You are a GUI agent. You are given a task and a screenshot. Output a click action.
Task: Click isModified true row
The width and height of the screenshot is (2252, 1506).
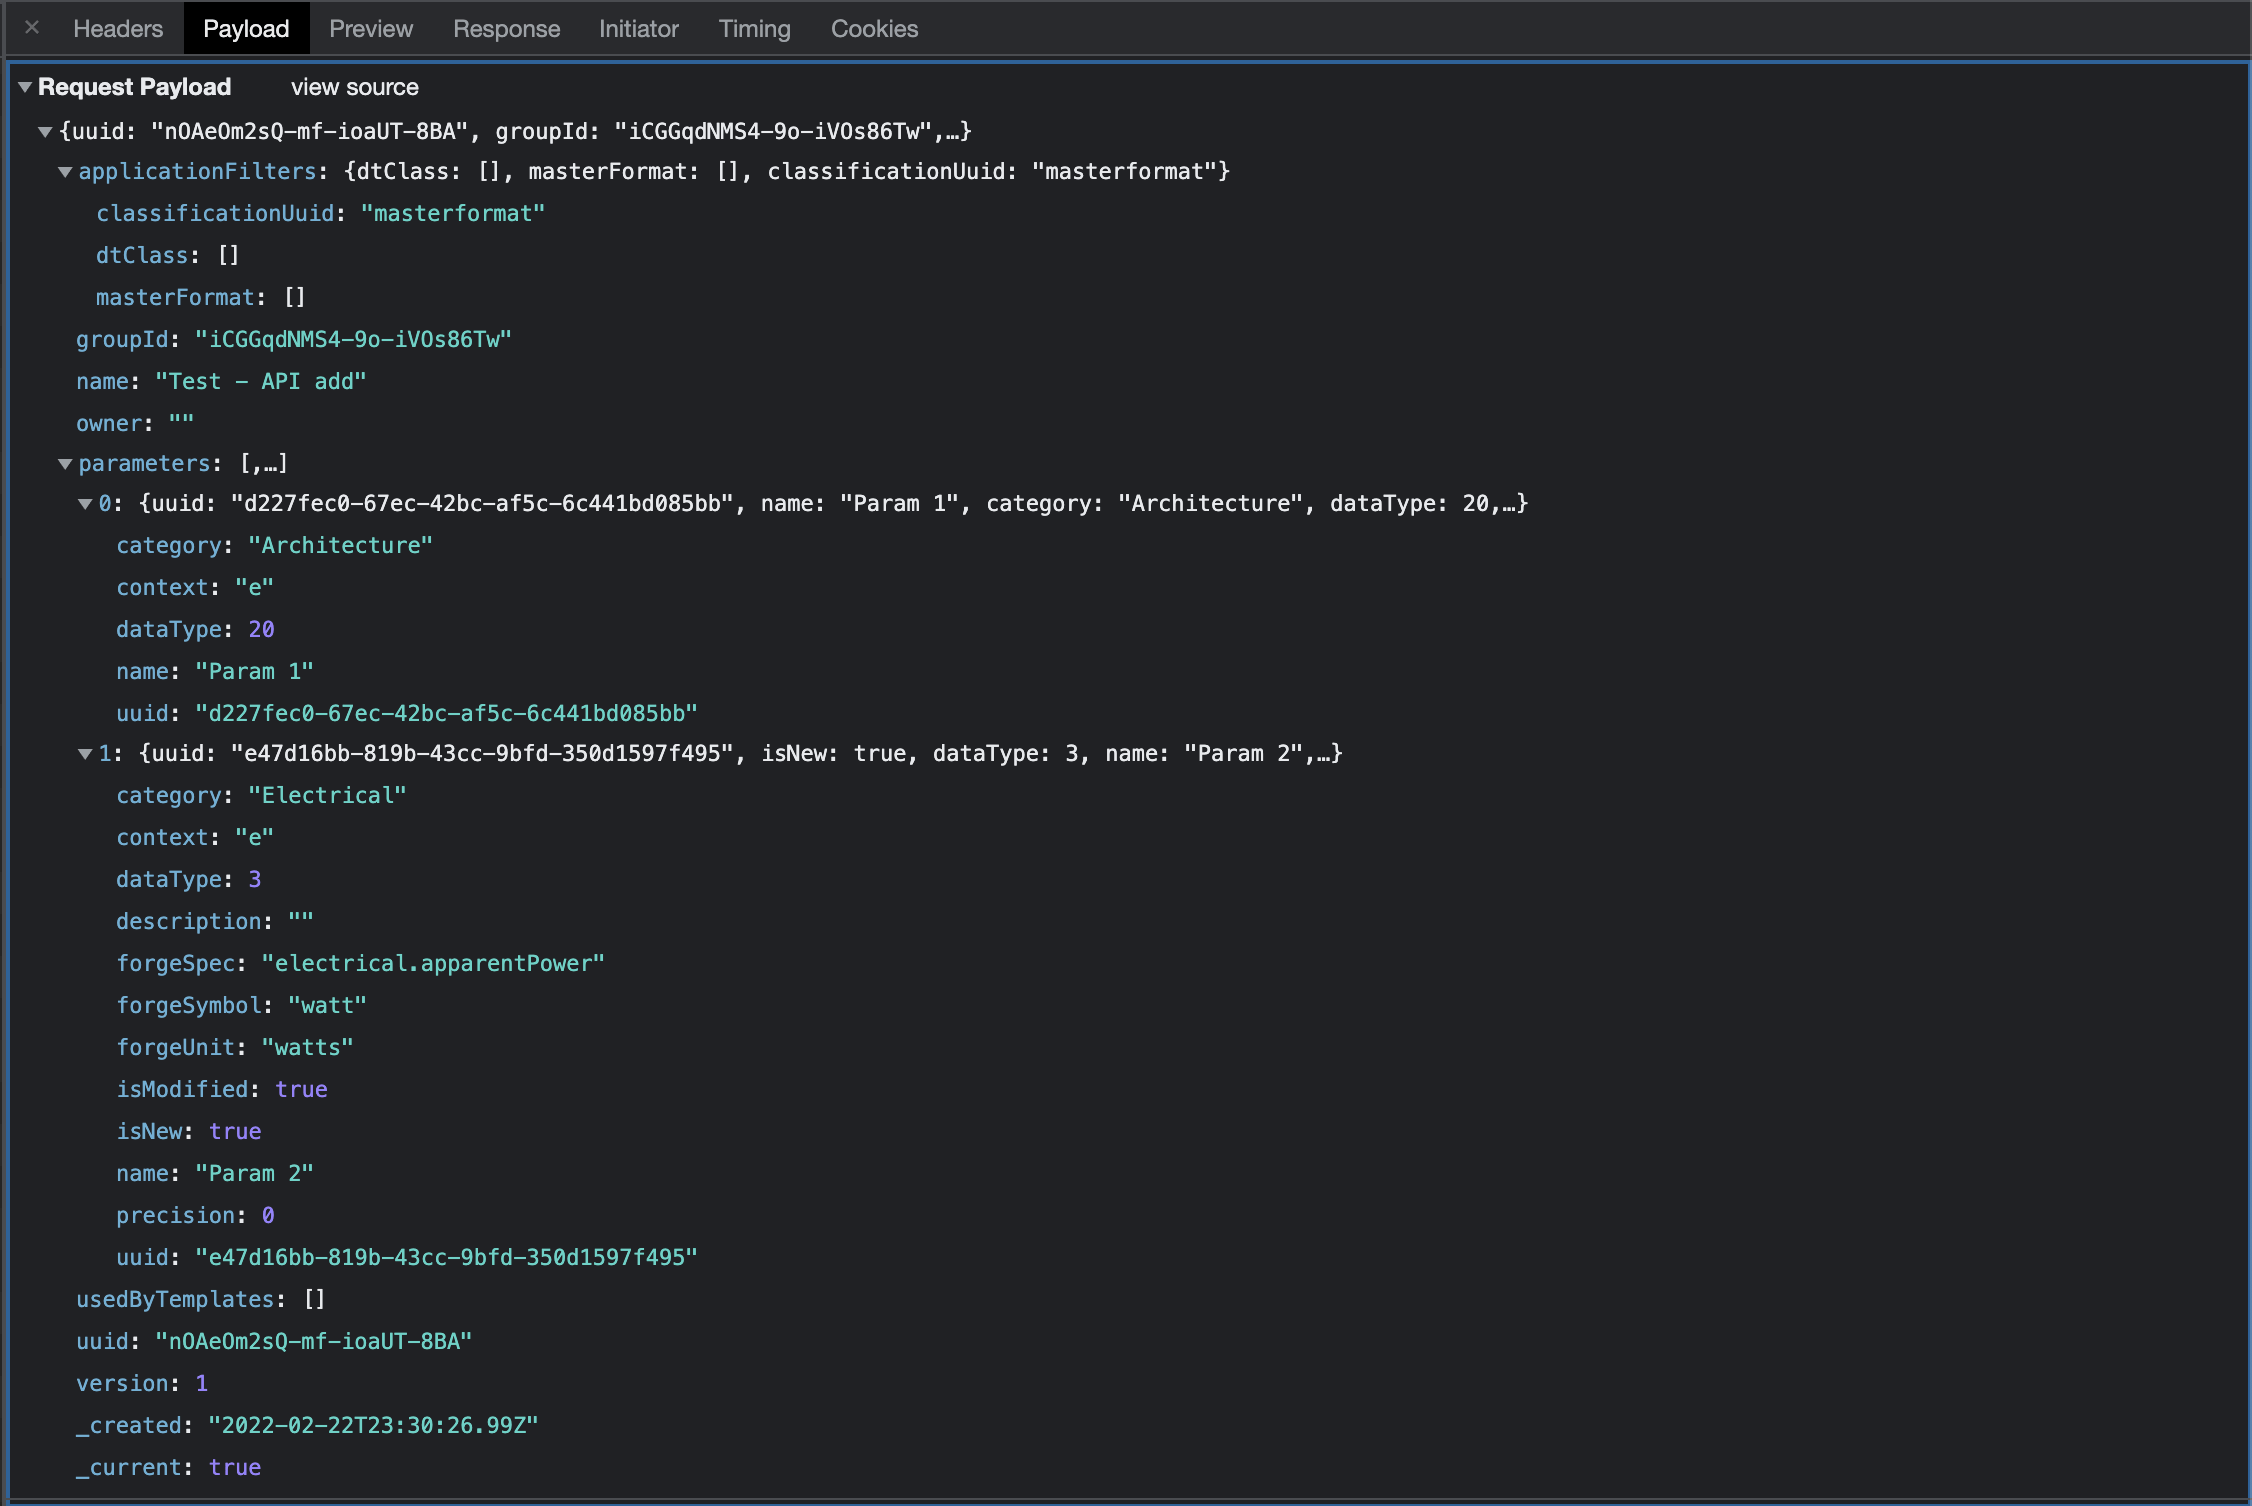[222, 1090]
